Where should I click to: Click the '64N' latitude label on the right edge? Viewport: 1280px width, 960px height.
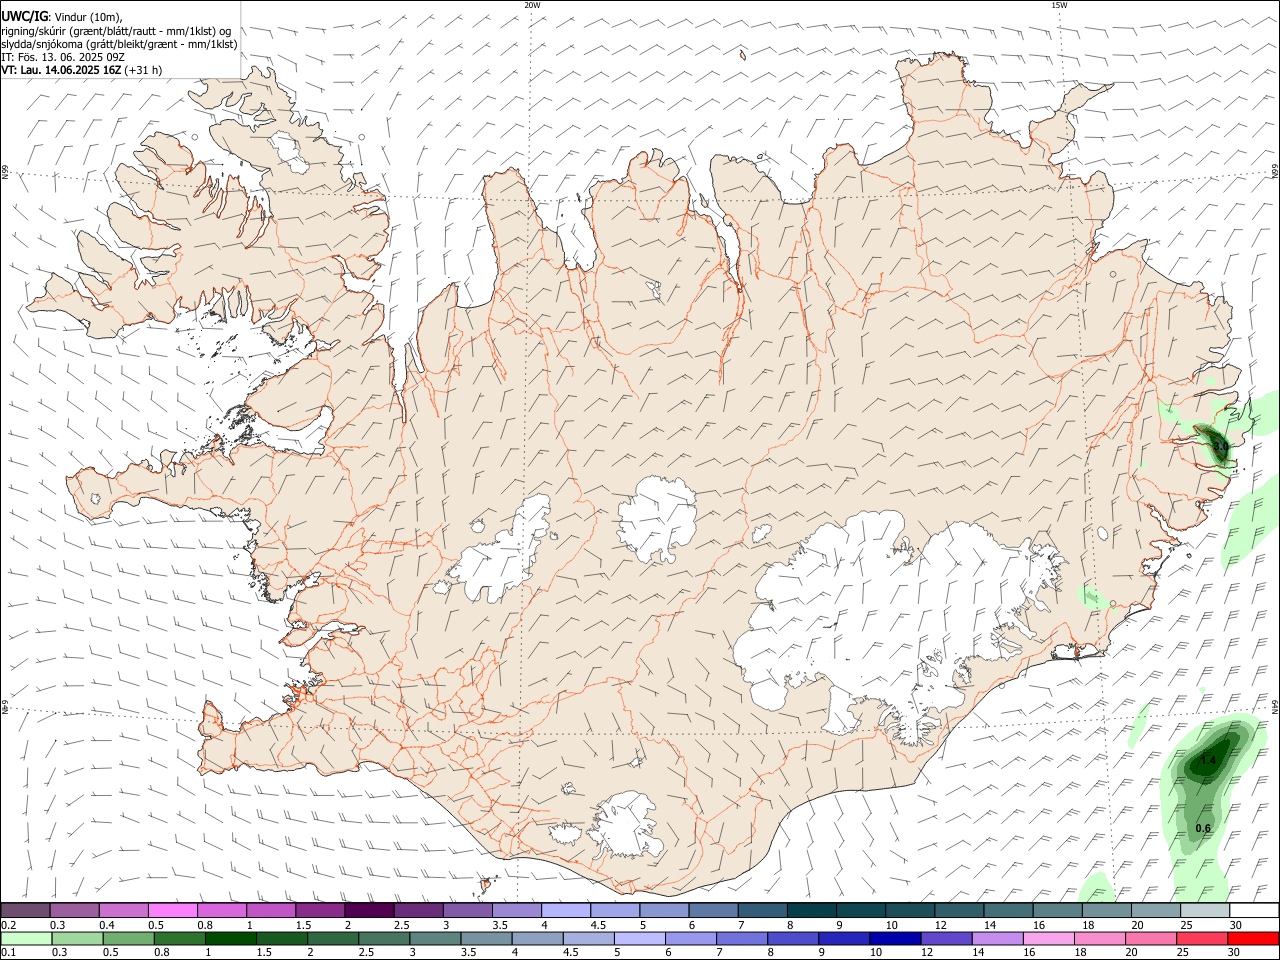tap(1275, 707)
